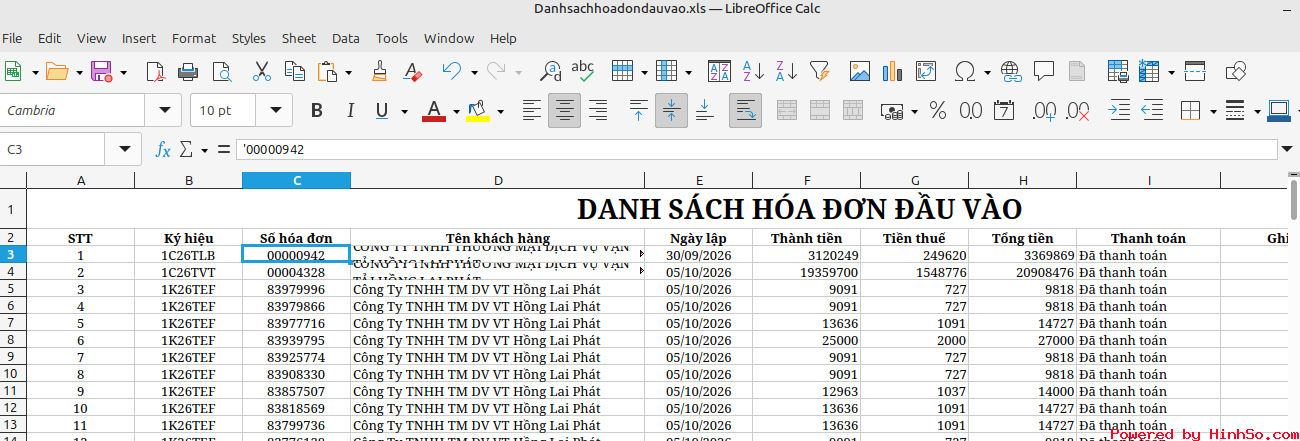Open the Draw shapes icon
This screenshot has height=441, width=1300.
pyautogui.click(x=1236, y=71)
